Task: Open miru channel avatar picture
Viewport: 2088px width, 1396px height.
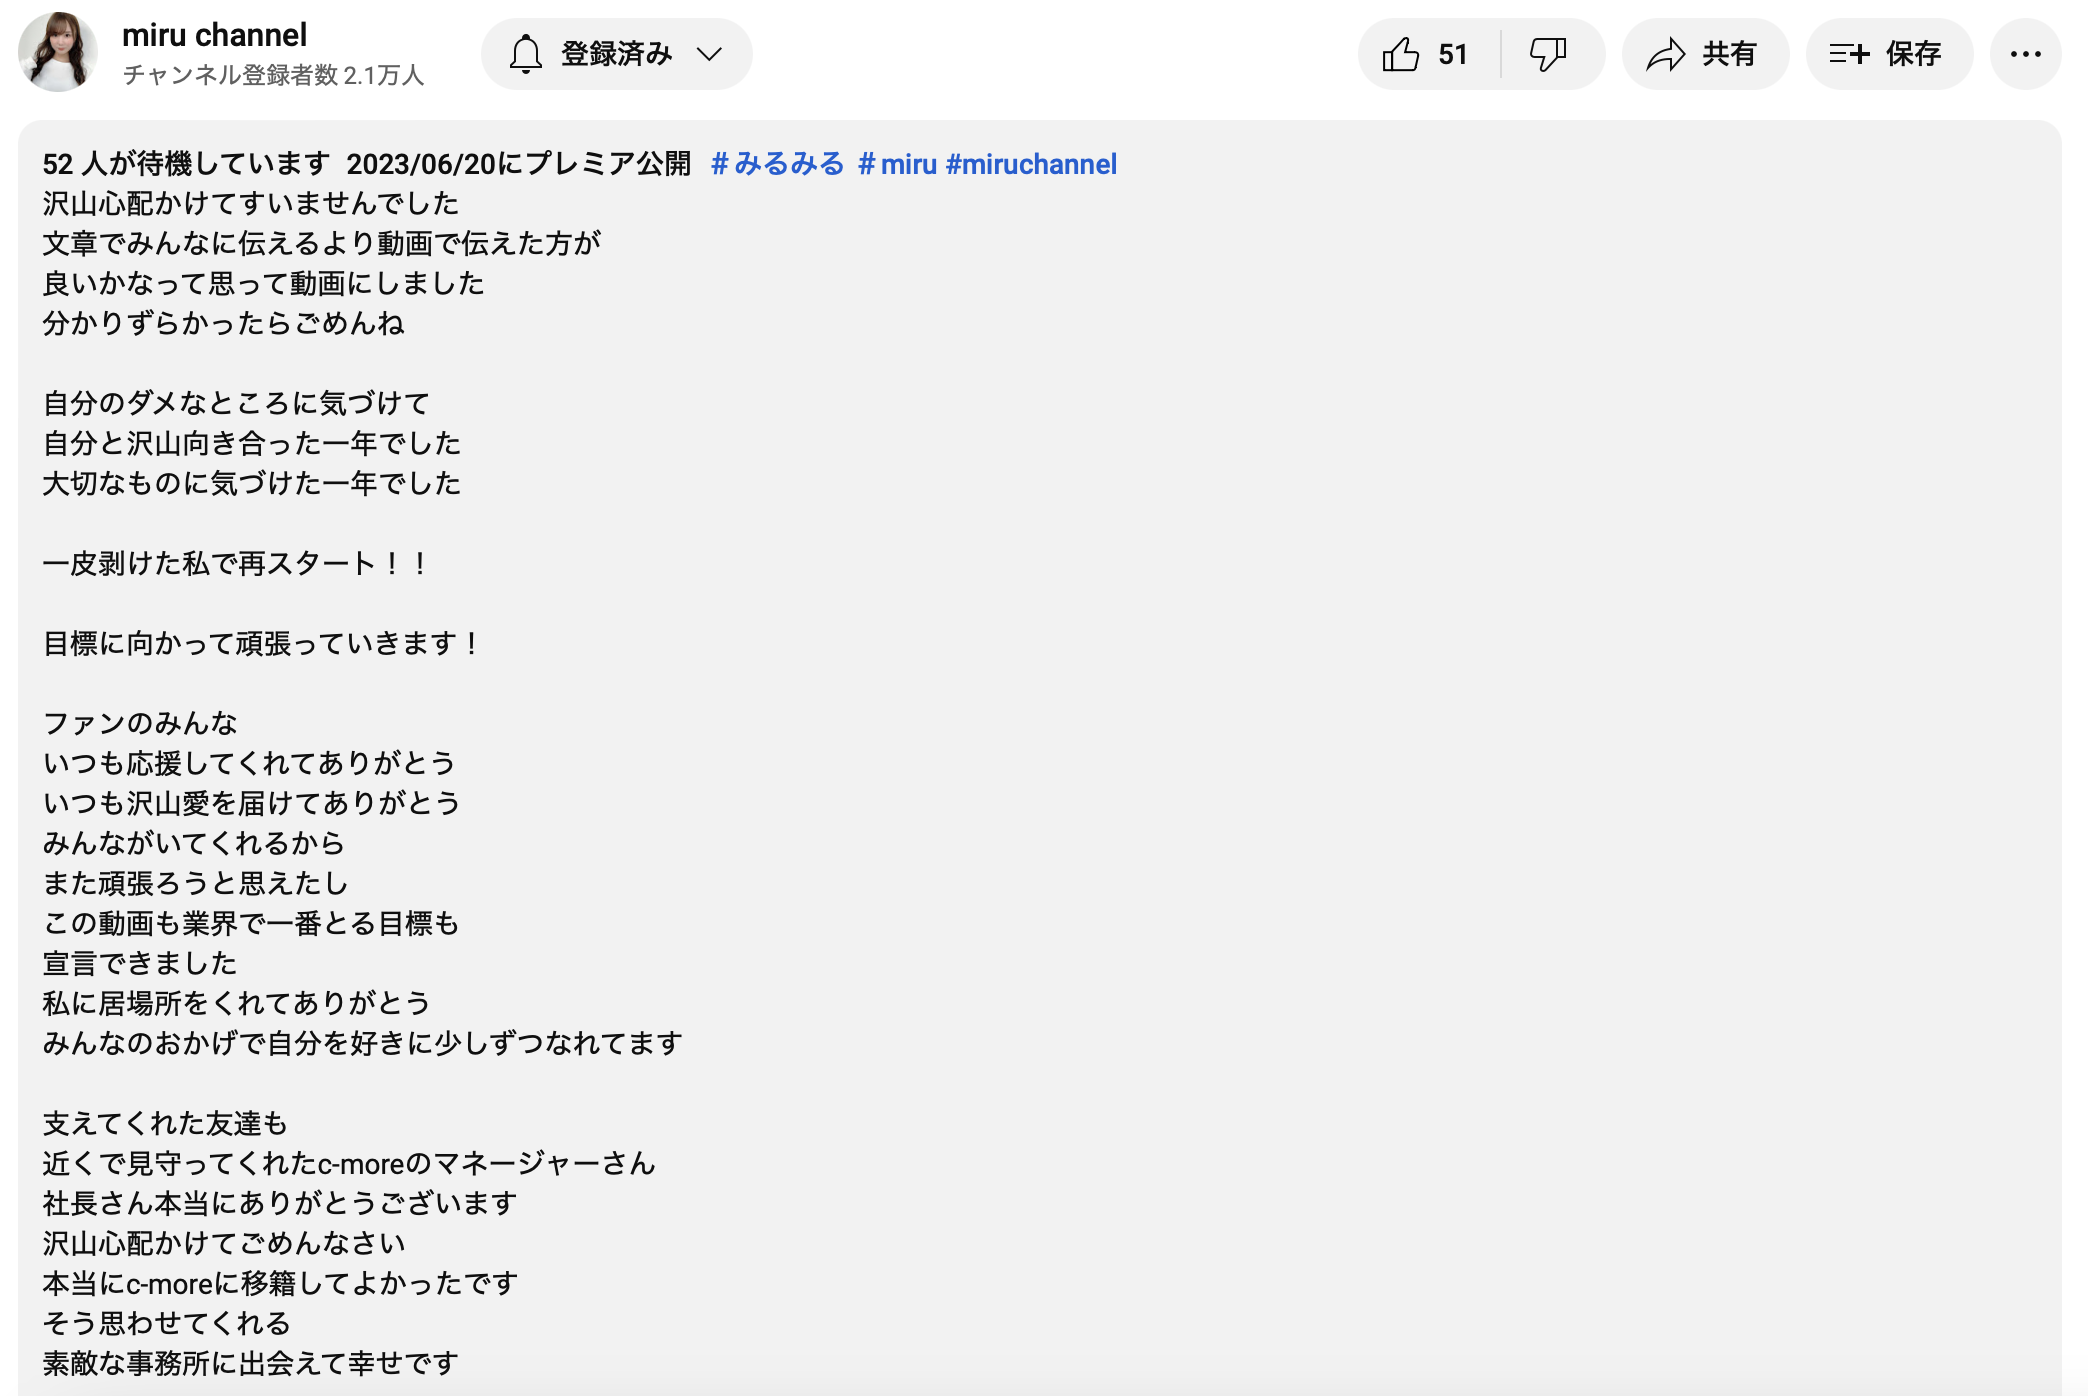Action: pos(58,52)
